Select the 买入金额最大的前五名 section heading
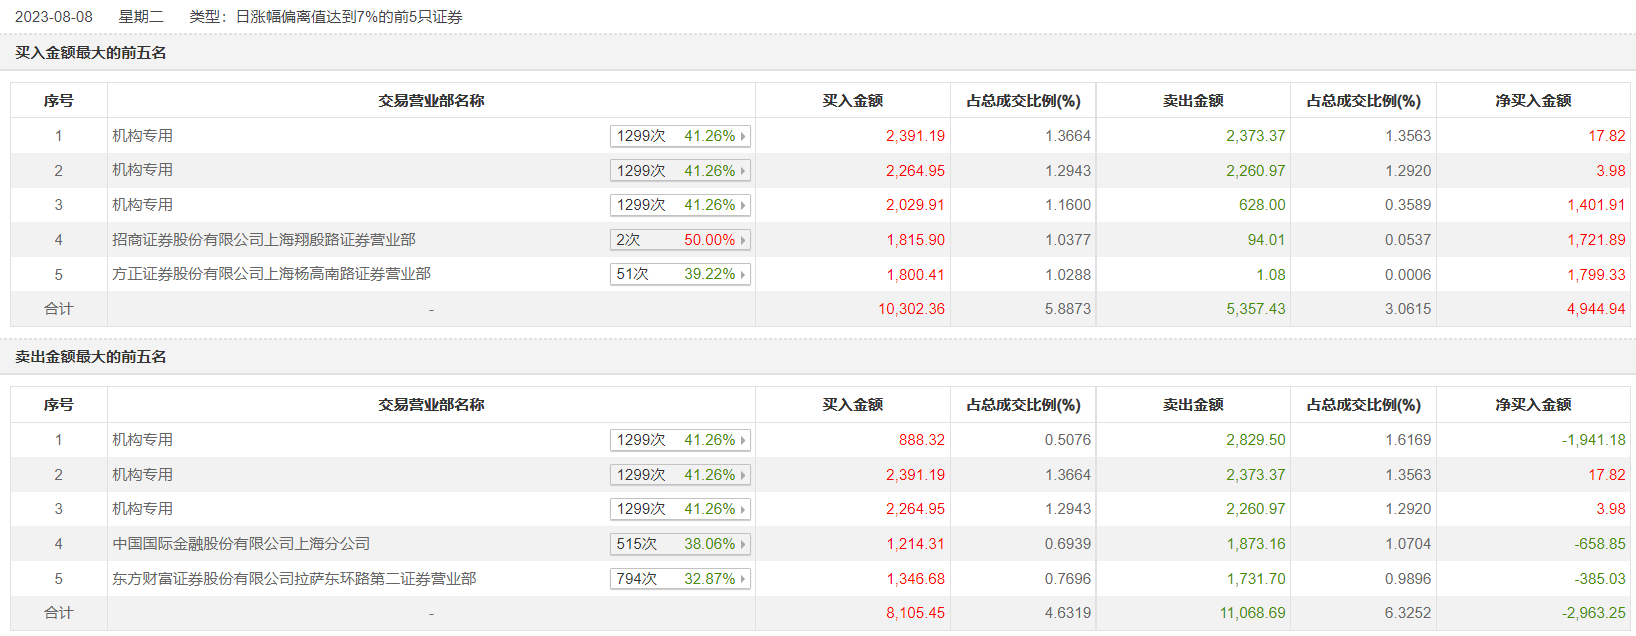 pos(91,53)
